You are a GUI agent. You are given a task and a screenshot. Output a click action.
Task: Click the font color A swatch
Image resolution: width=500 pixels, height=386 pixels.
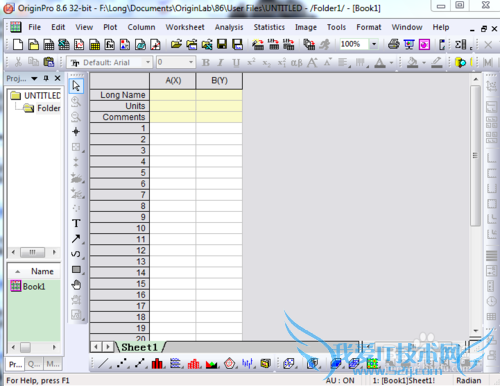coord(380,63)
